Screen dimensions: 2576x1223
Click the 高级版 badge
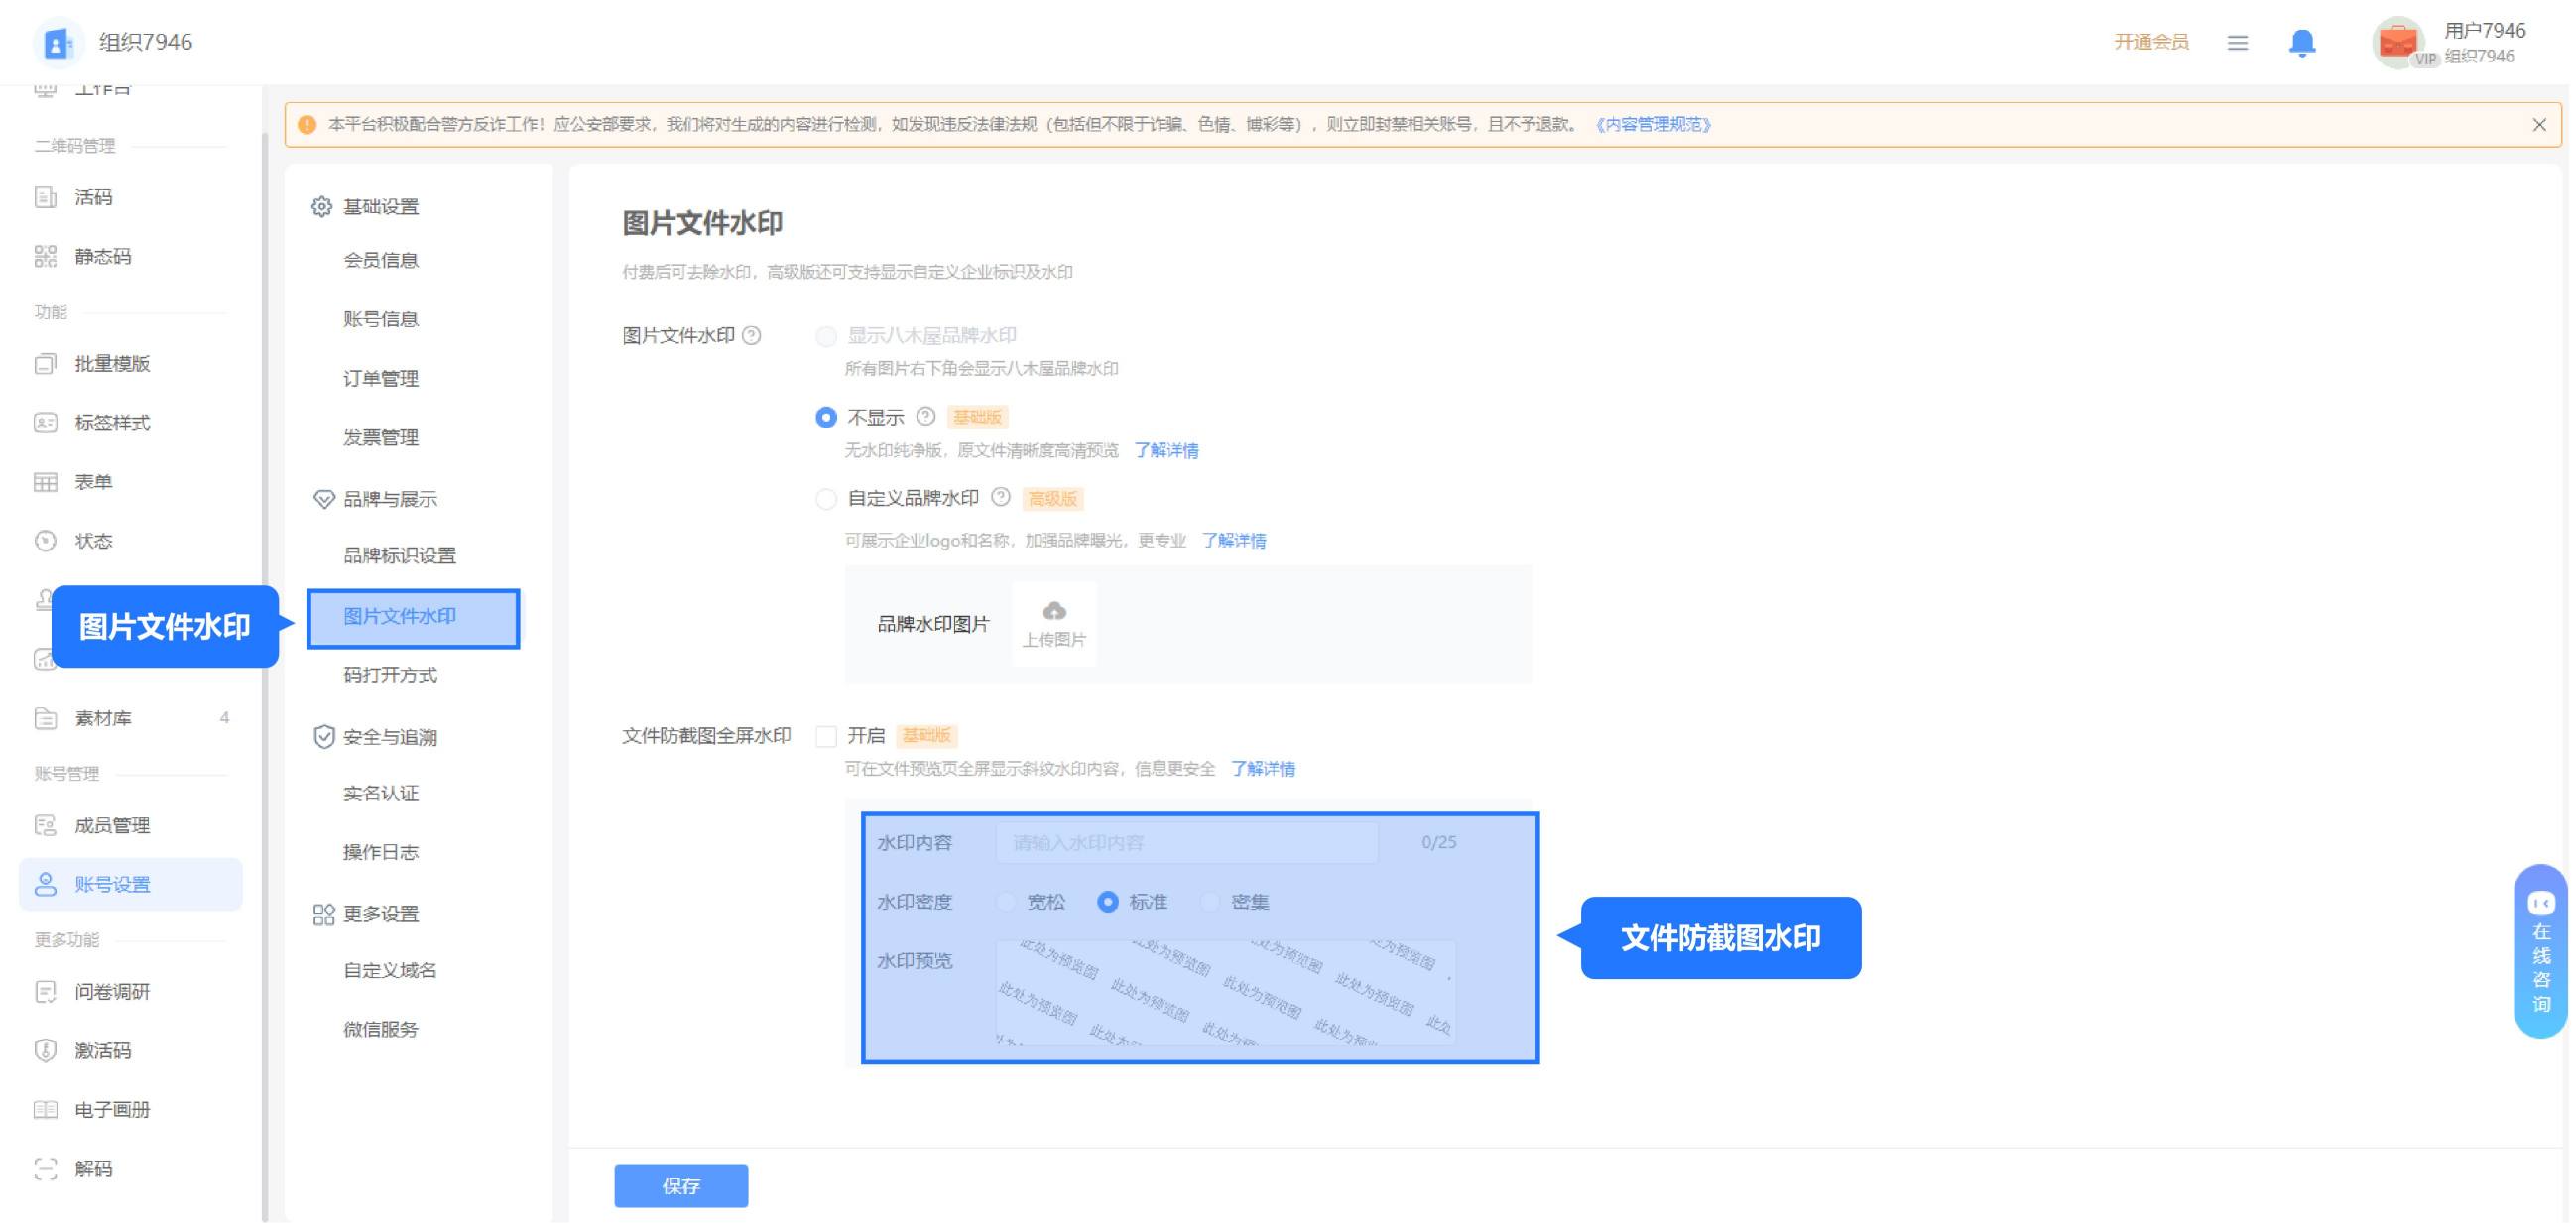click(x=1054, y=499)
